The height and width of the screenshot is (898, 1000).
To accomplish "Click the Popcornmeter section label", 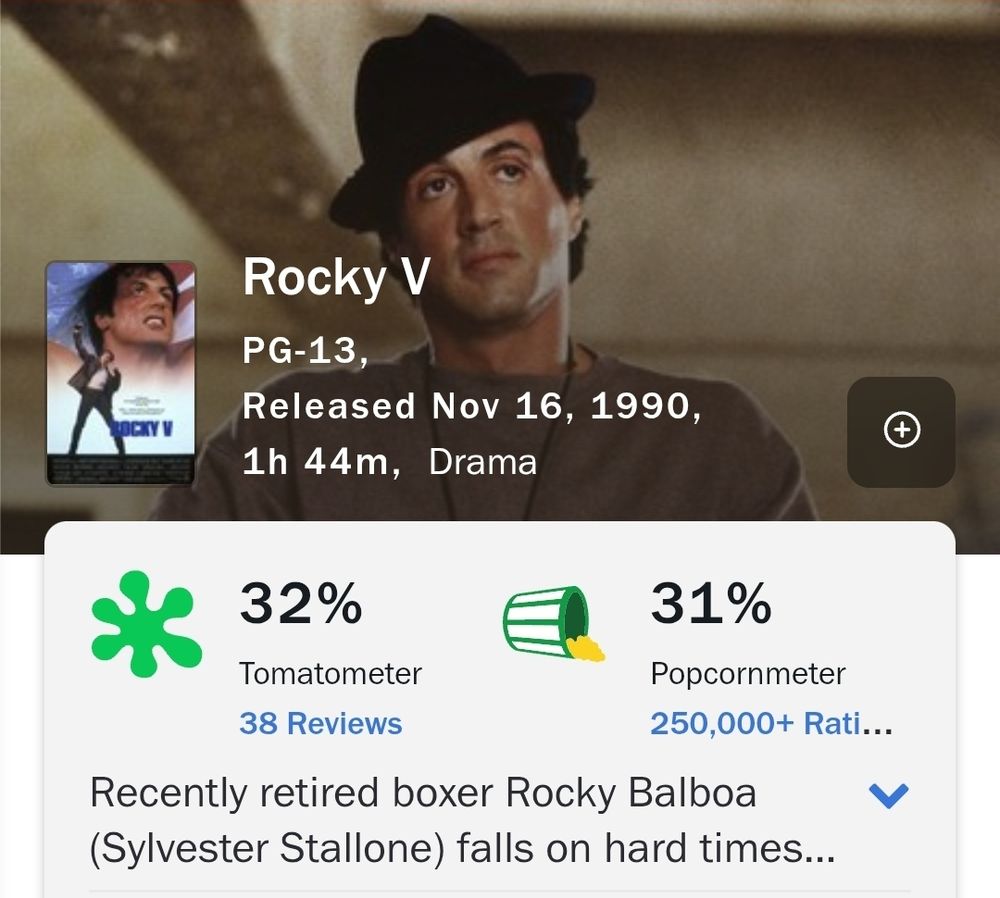I will [x=749, y=673].
